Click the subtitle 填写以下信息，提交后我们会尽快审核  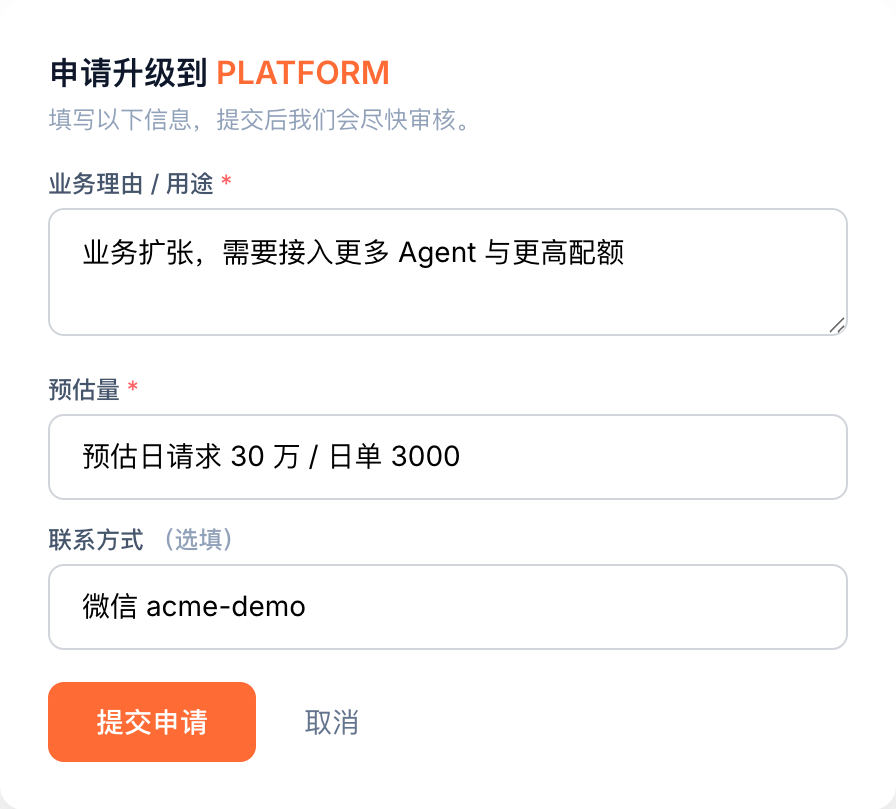[x=260, y=120]
